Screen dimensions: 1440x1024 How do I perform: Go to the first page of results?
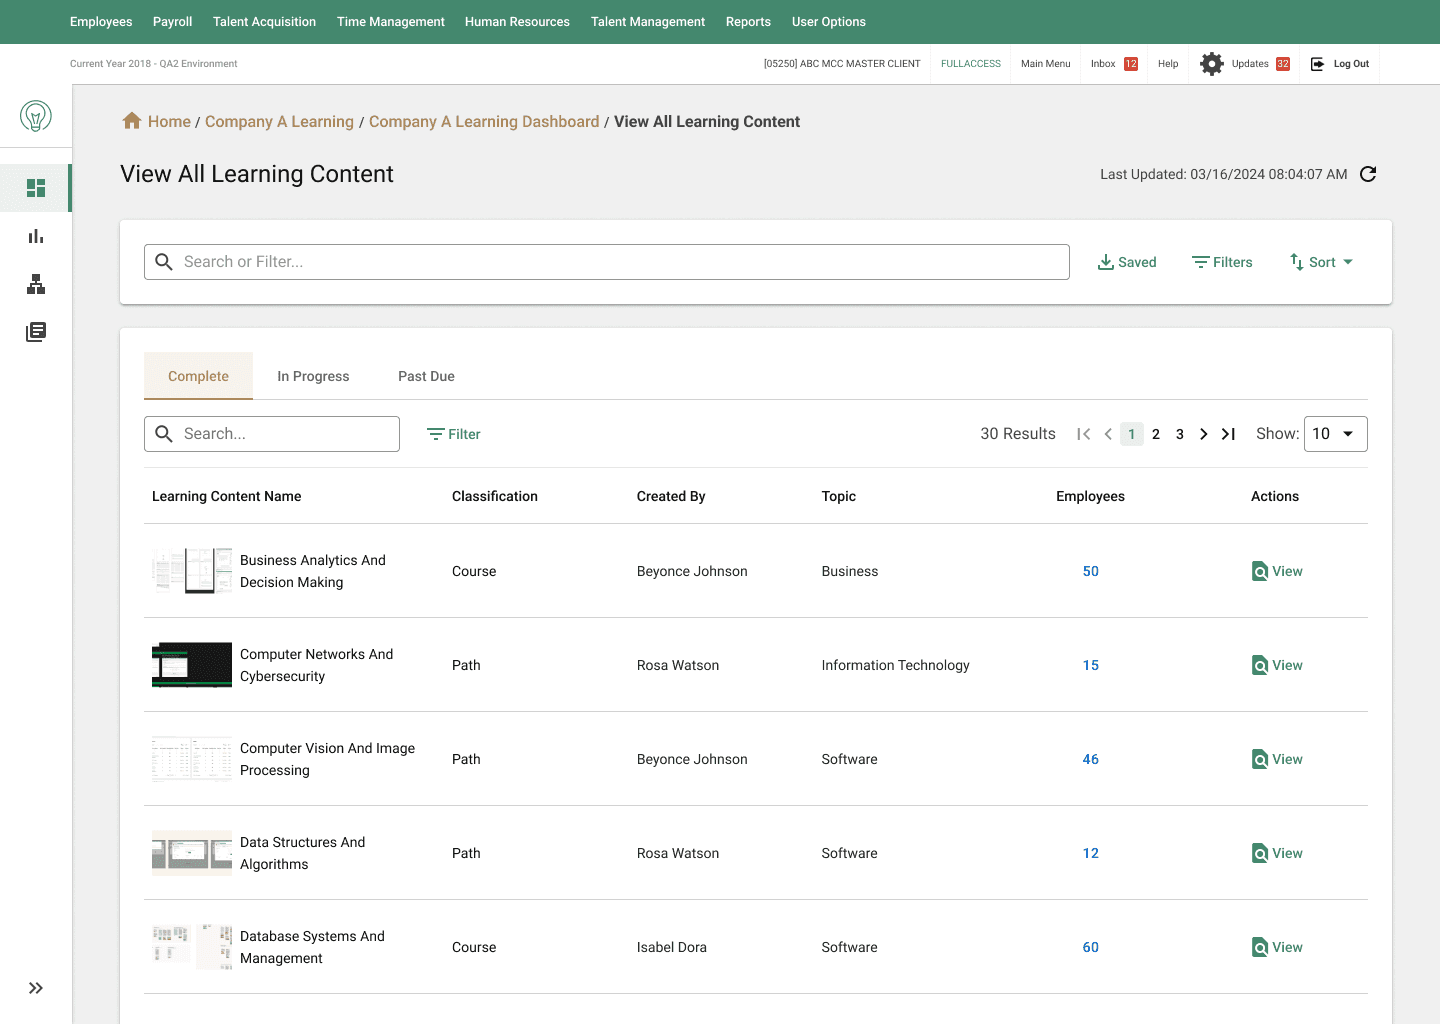(x=1083, y=434)
